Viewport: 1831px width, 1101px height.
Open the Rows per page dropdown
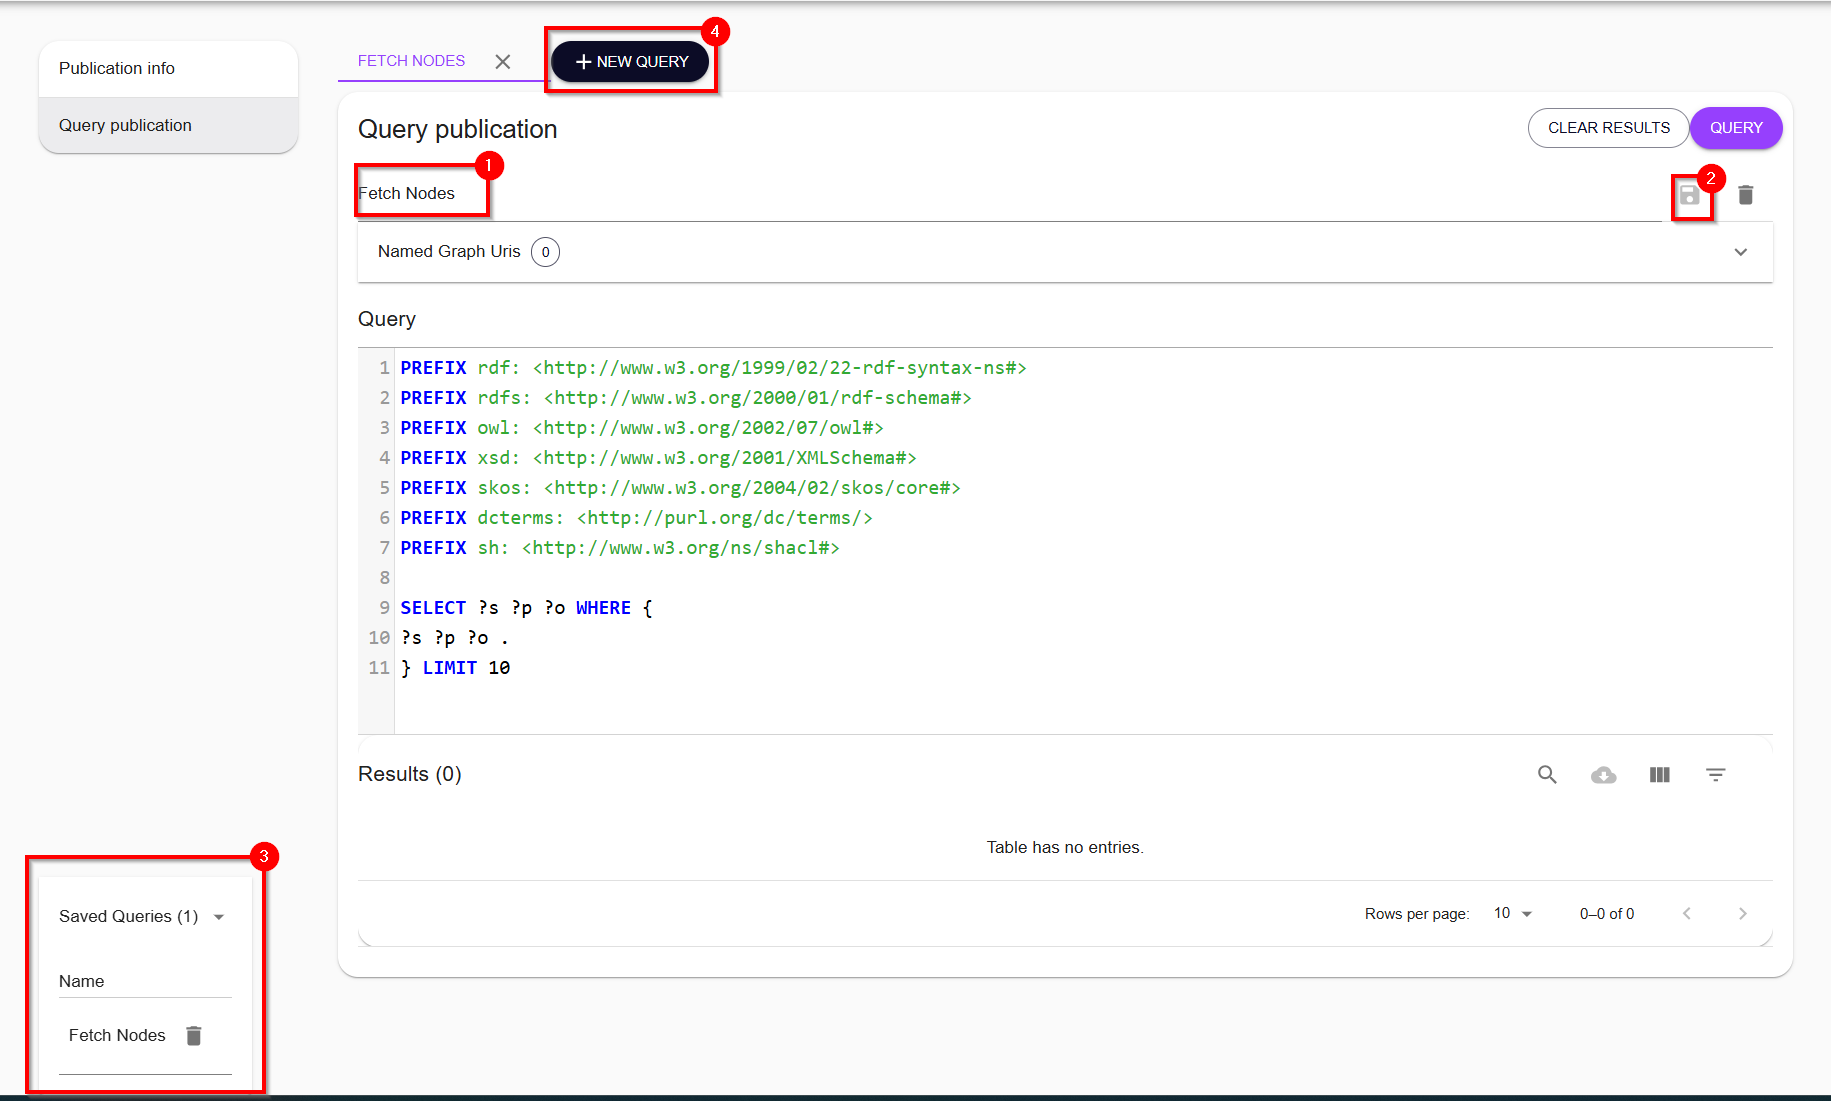click(x=1511, y=913)
